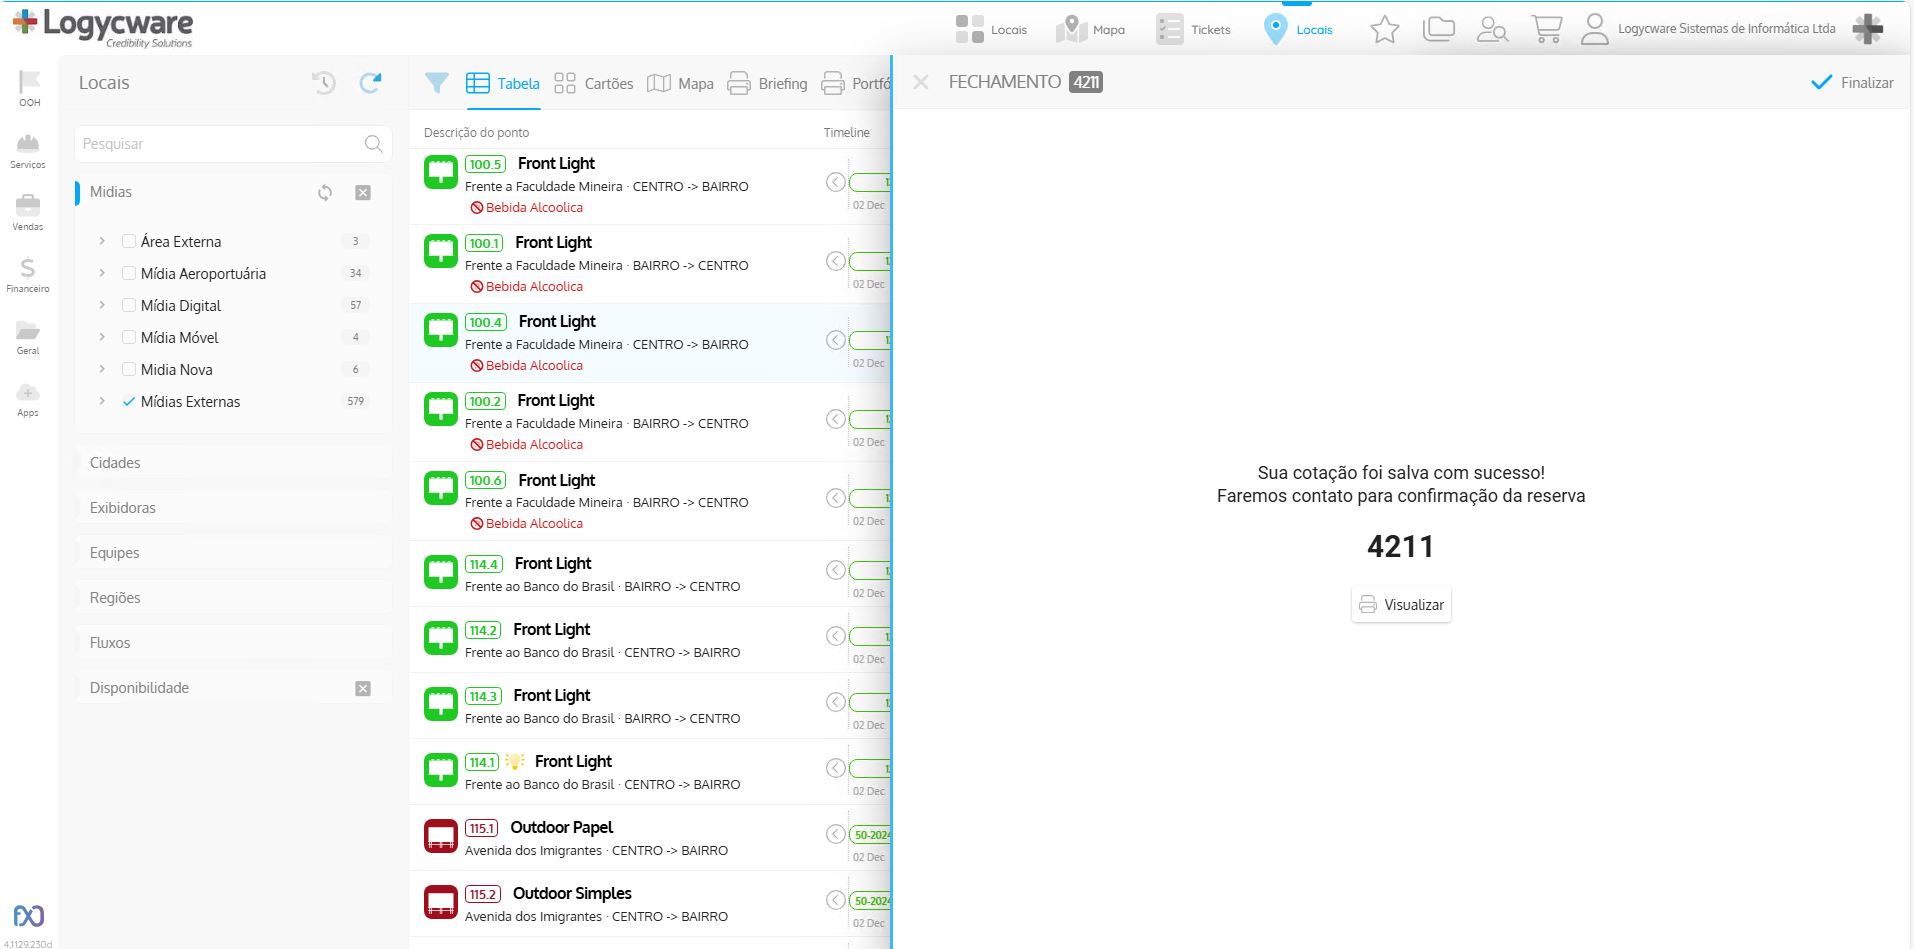
Task: Click the board icon of row 100.5
Action: [x=441, y=172]
